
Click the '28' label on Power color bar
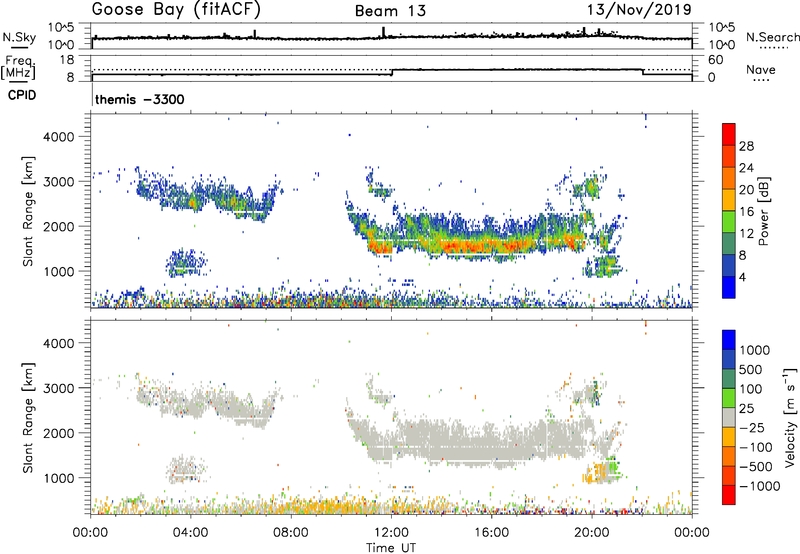(x=746, y=146)
